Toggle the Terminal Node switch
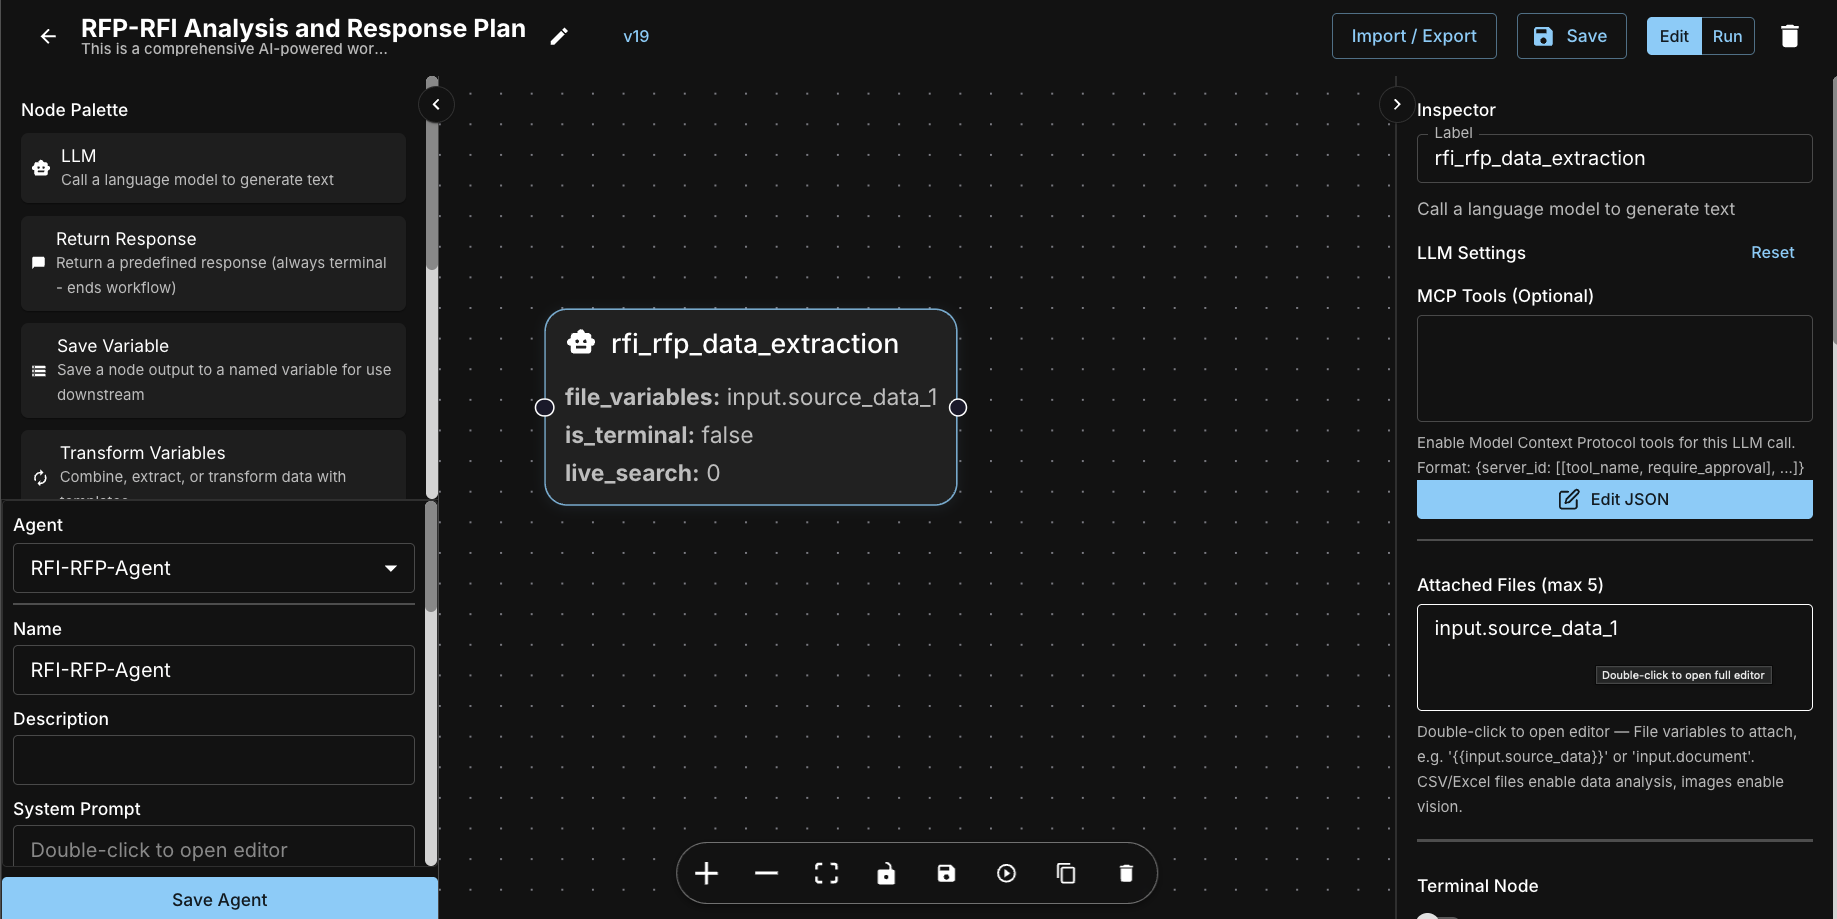This screenshot has height=919, width=1837. coord(1437,914)
